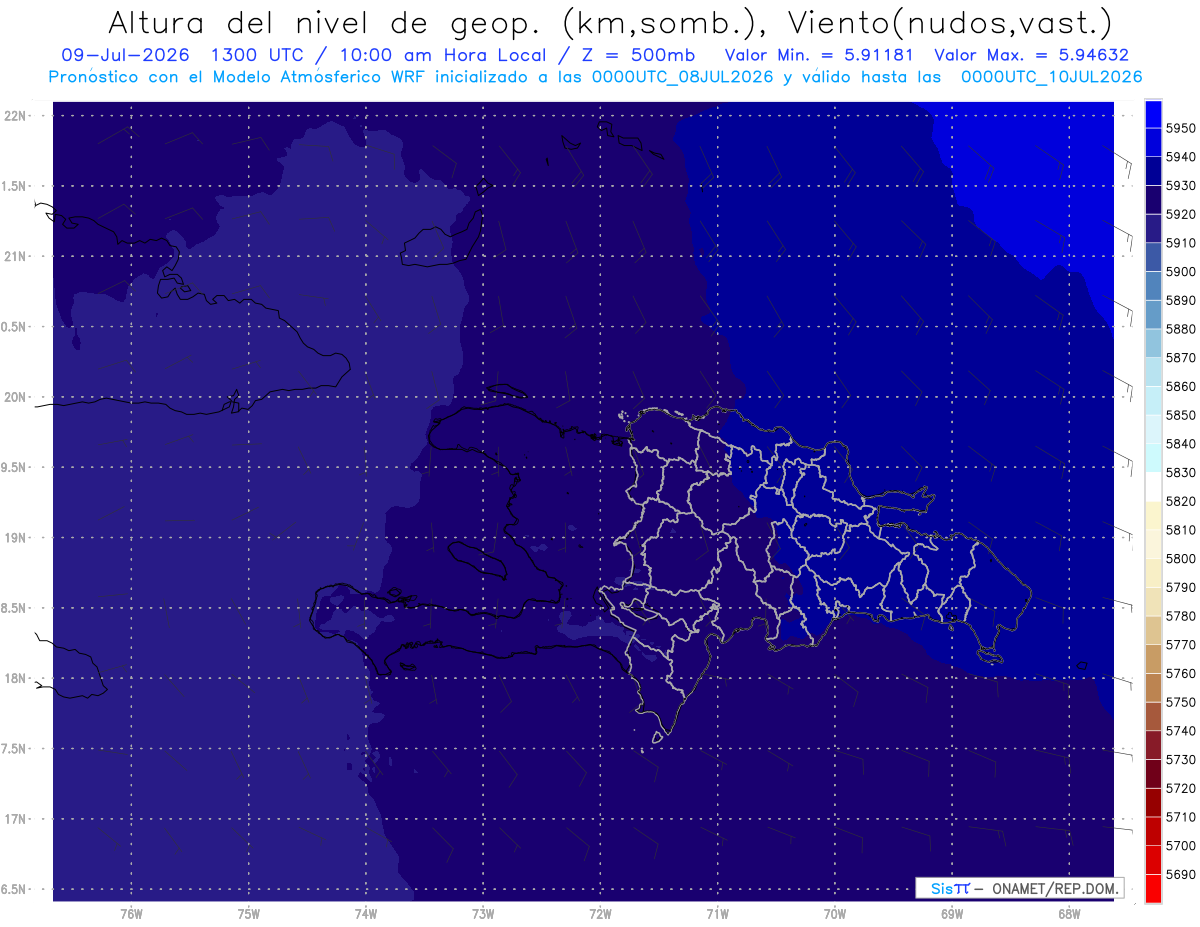Pick beige band between 5800 and 5810
The height and width of the screenshot is (927, 1200).
pos(1153,544)
